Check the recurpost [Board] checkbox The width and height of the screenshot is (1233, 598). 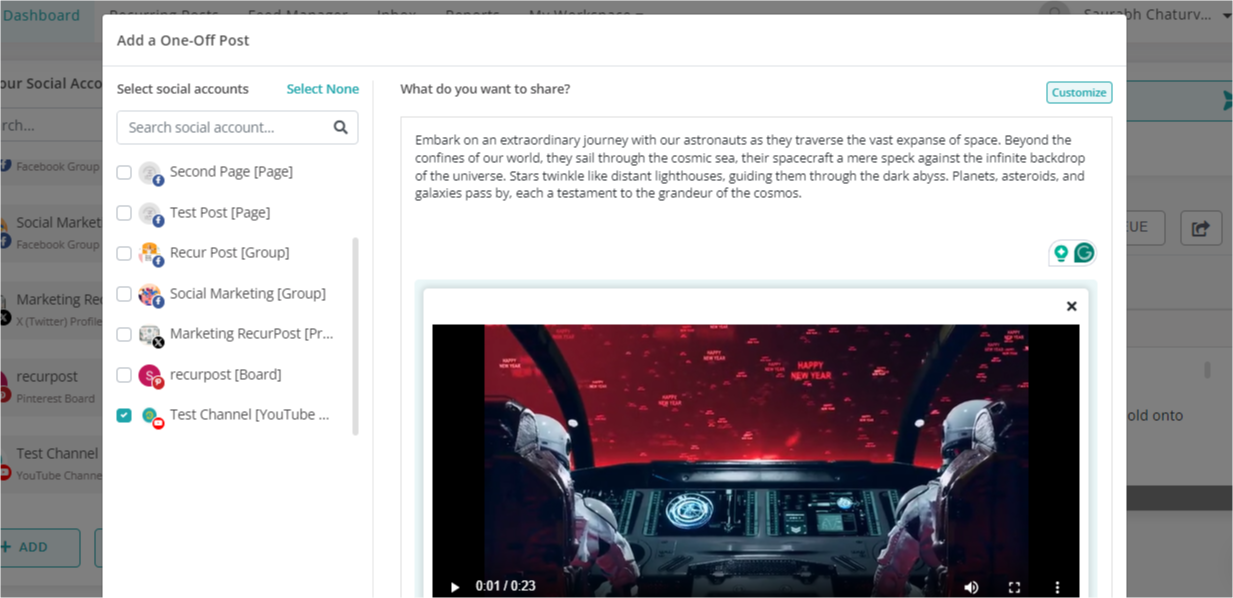pyautogui.click(x=124, y=375)
